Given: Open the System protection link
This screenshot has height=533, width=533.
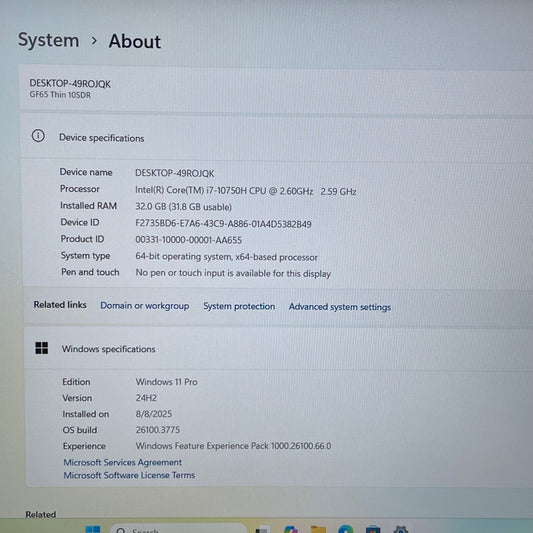Looking at the screenshot, I should (x=239, y=306).
